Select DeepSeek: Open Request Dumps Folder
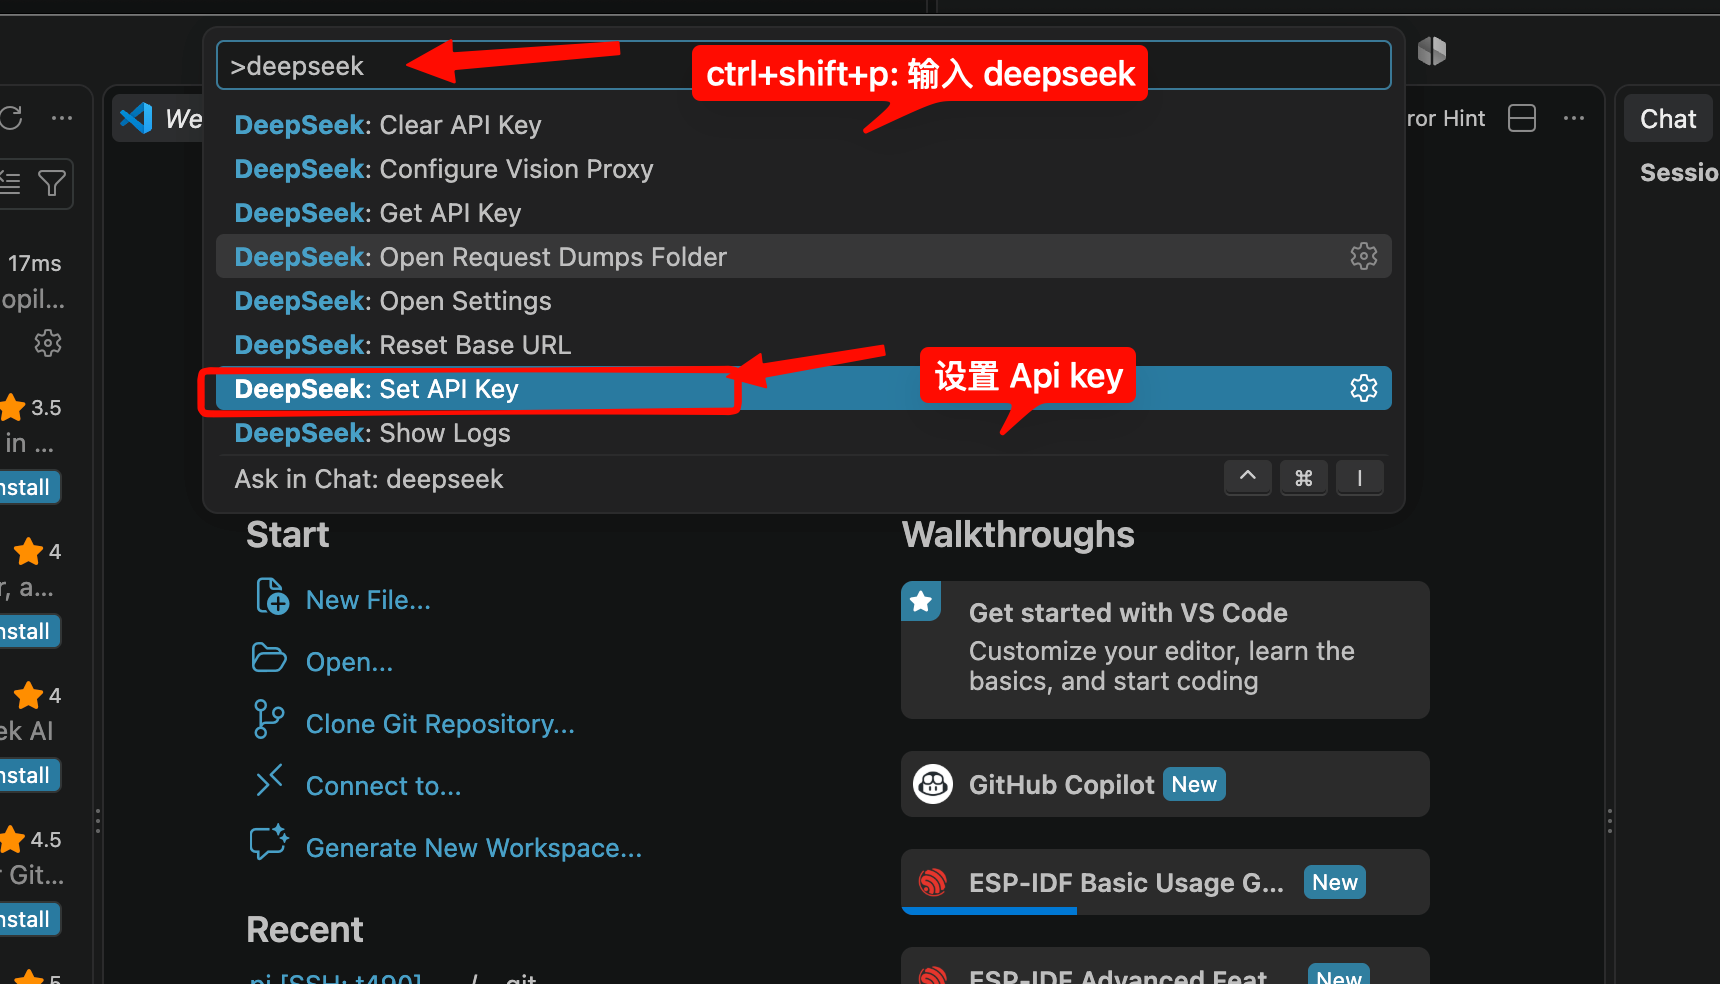This screenshot has height=984, width=1720. tap(804, 257)
